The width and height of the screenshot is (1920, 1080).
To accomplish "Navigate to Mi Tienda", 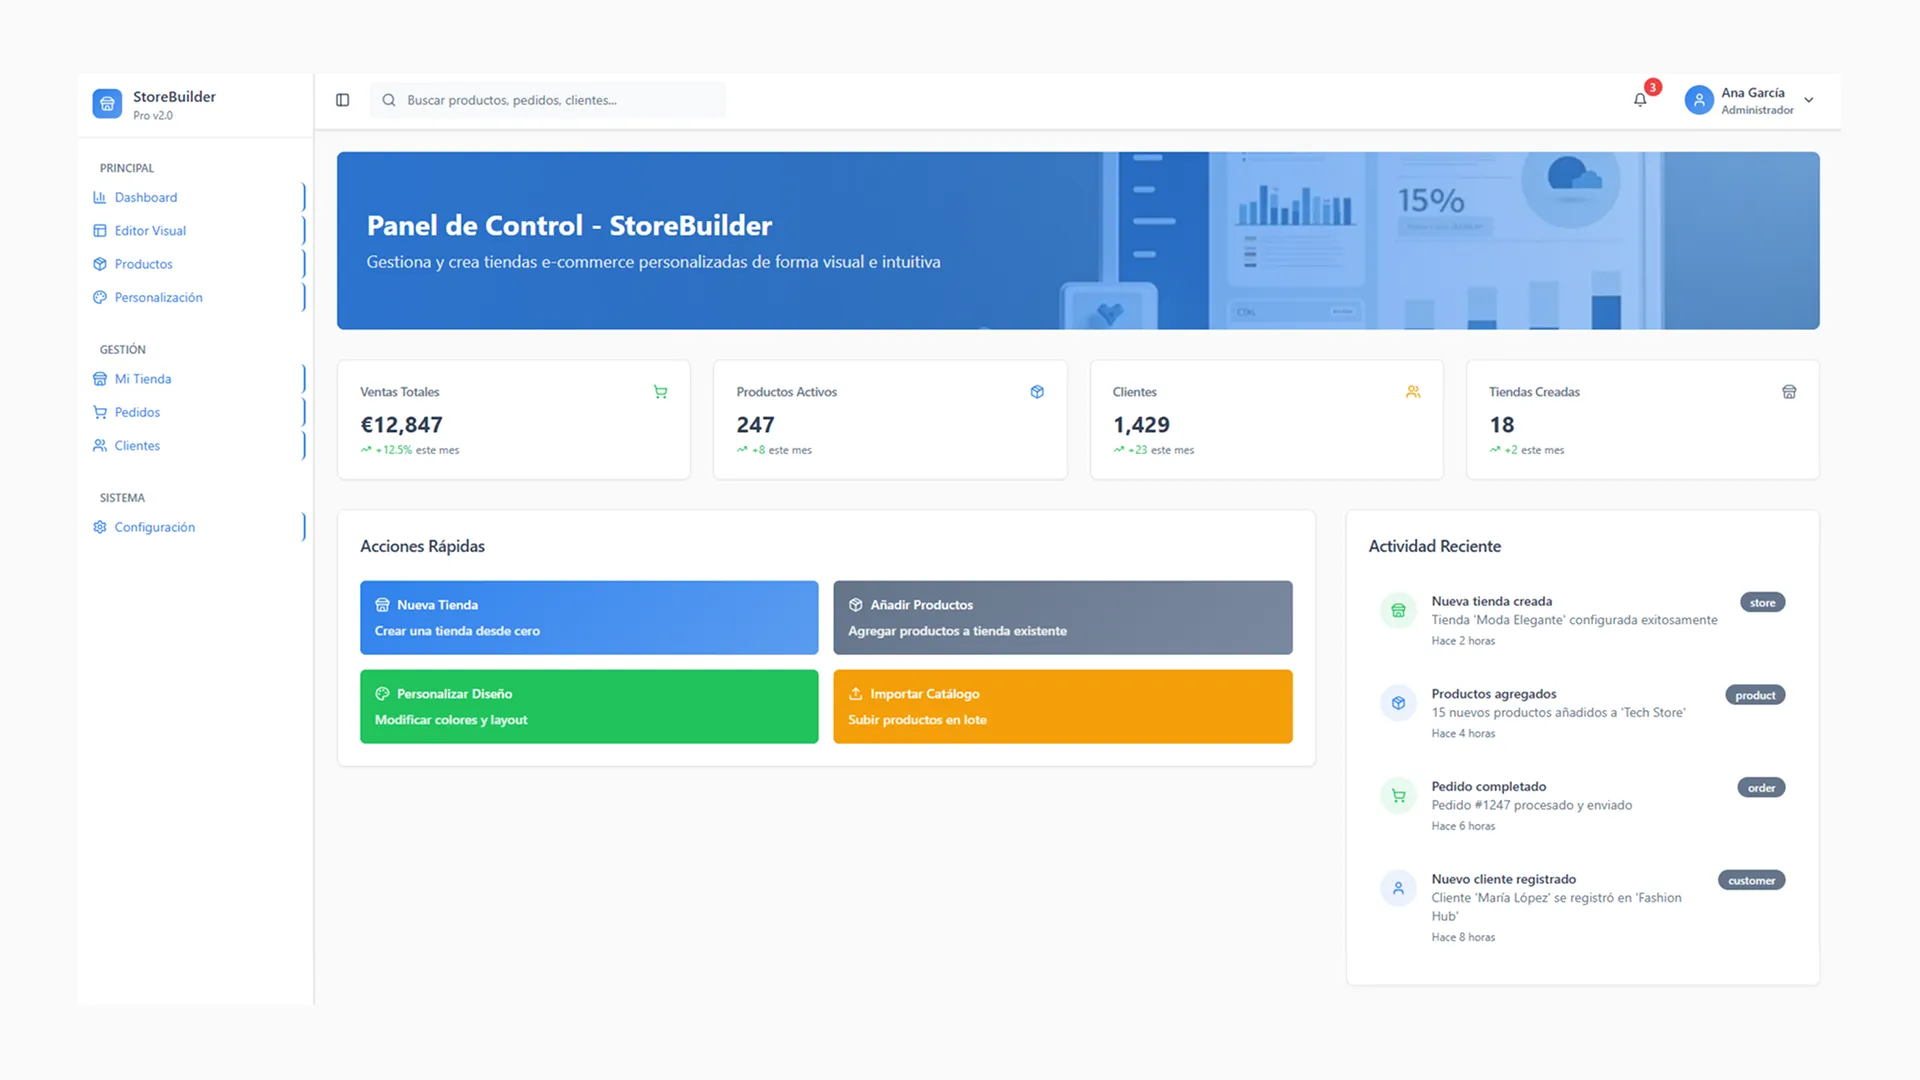I will pyautogui.click(x=142, y=379).
